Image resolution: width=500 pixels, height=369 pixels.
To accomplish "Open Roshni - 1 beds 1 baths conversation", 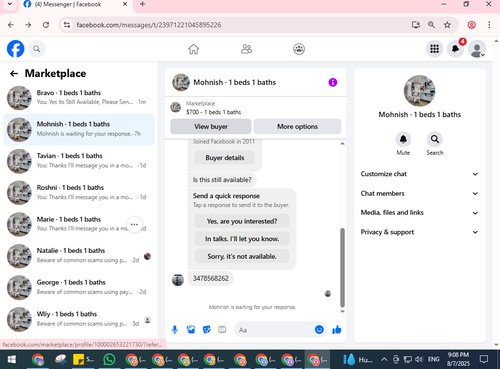I will [79, 192].
